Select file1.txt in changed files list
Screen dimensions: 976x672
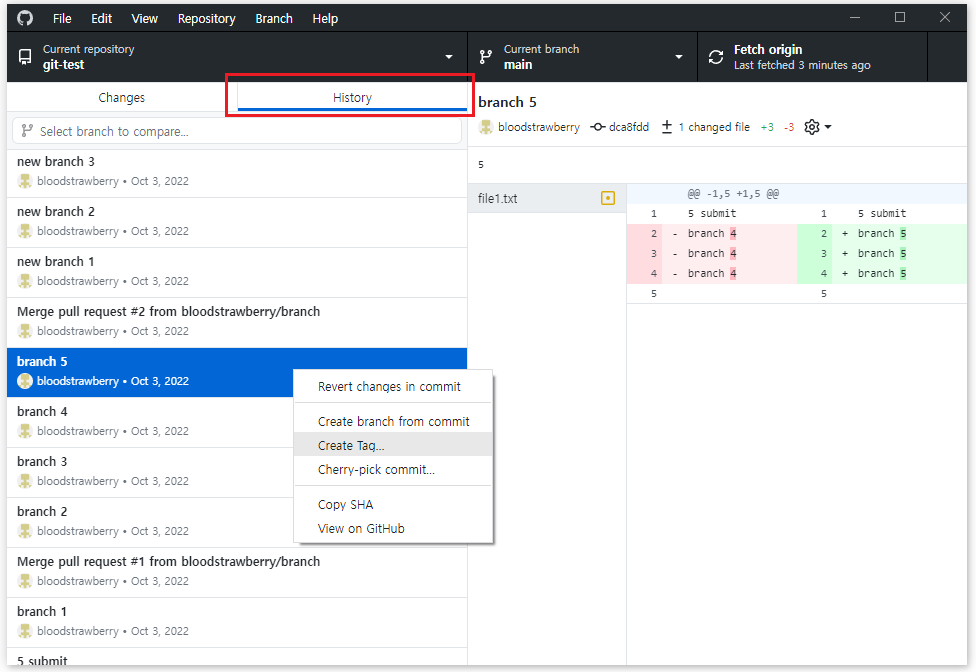pos(547,198)
